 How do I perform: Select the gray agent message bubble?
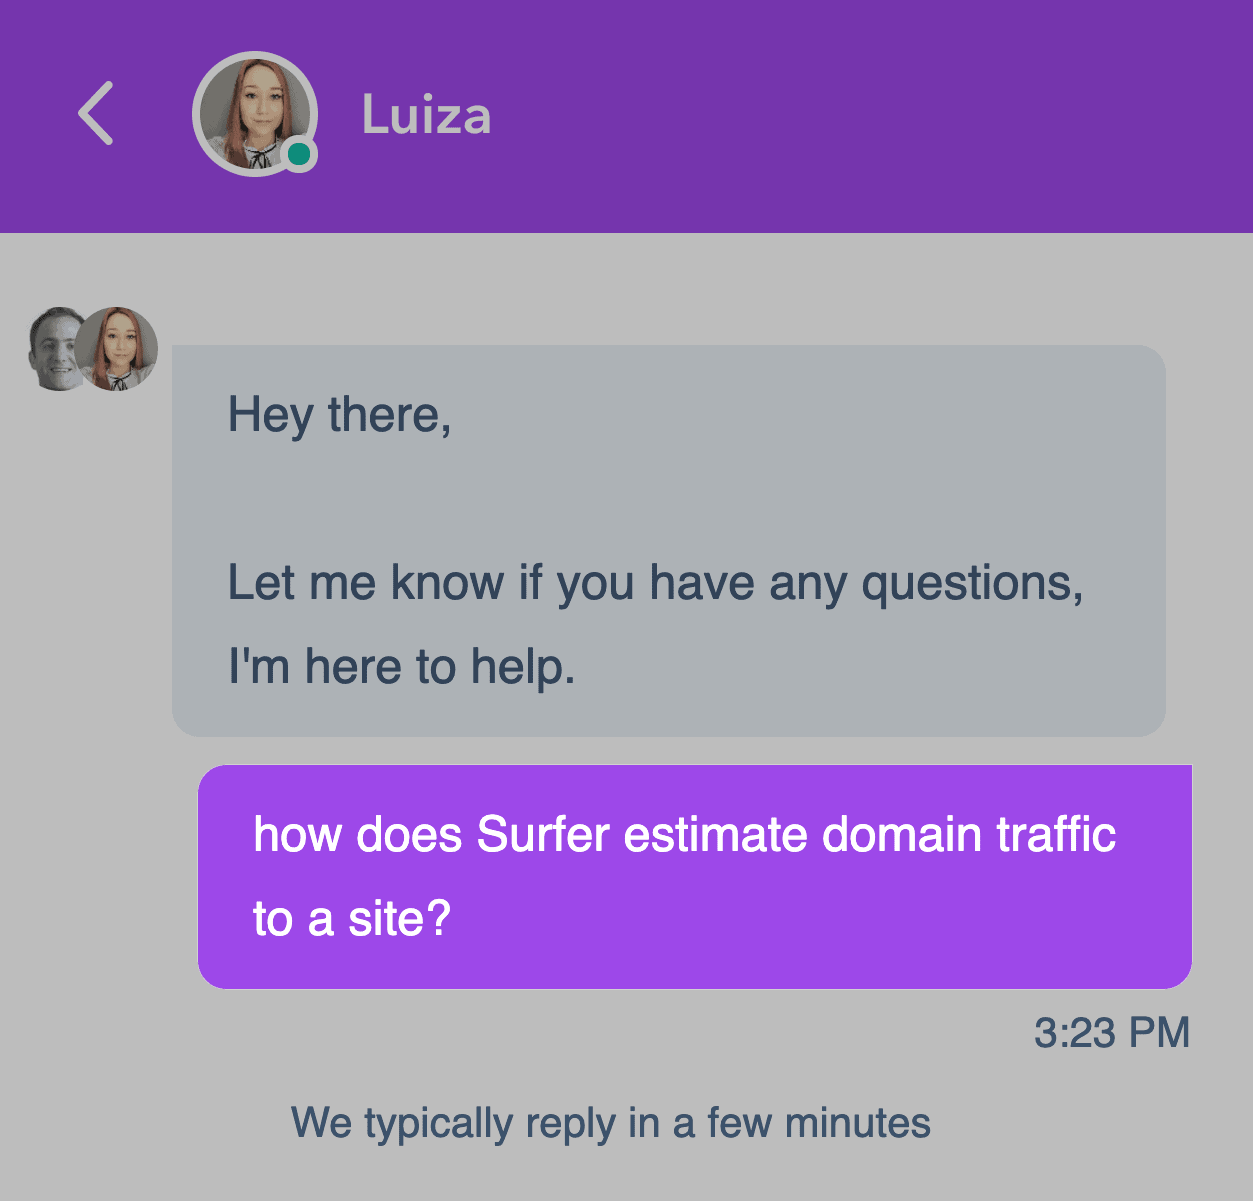click(x=669, y=541)
